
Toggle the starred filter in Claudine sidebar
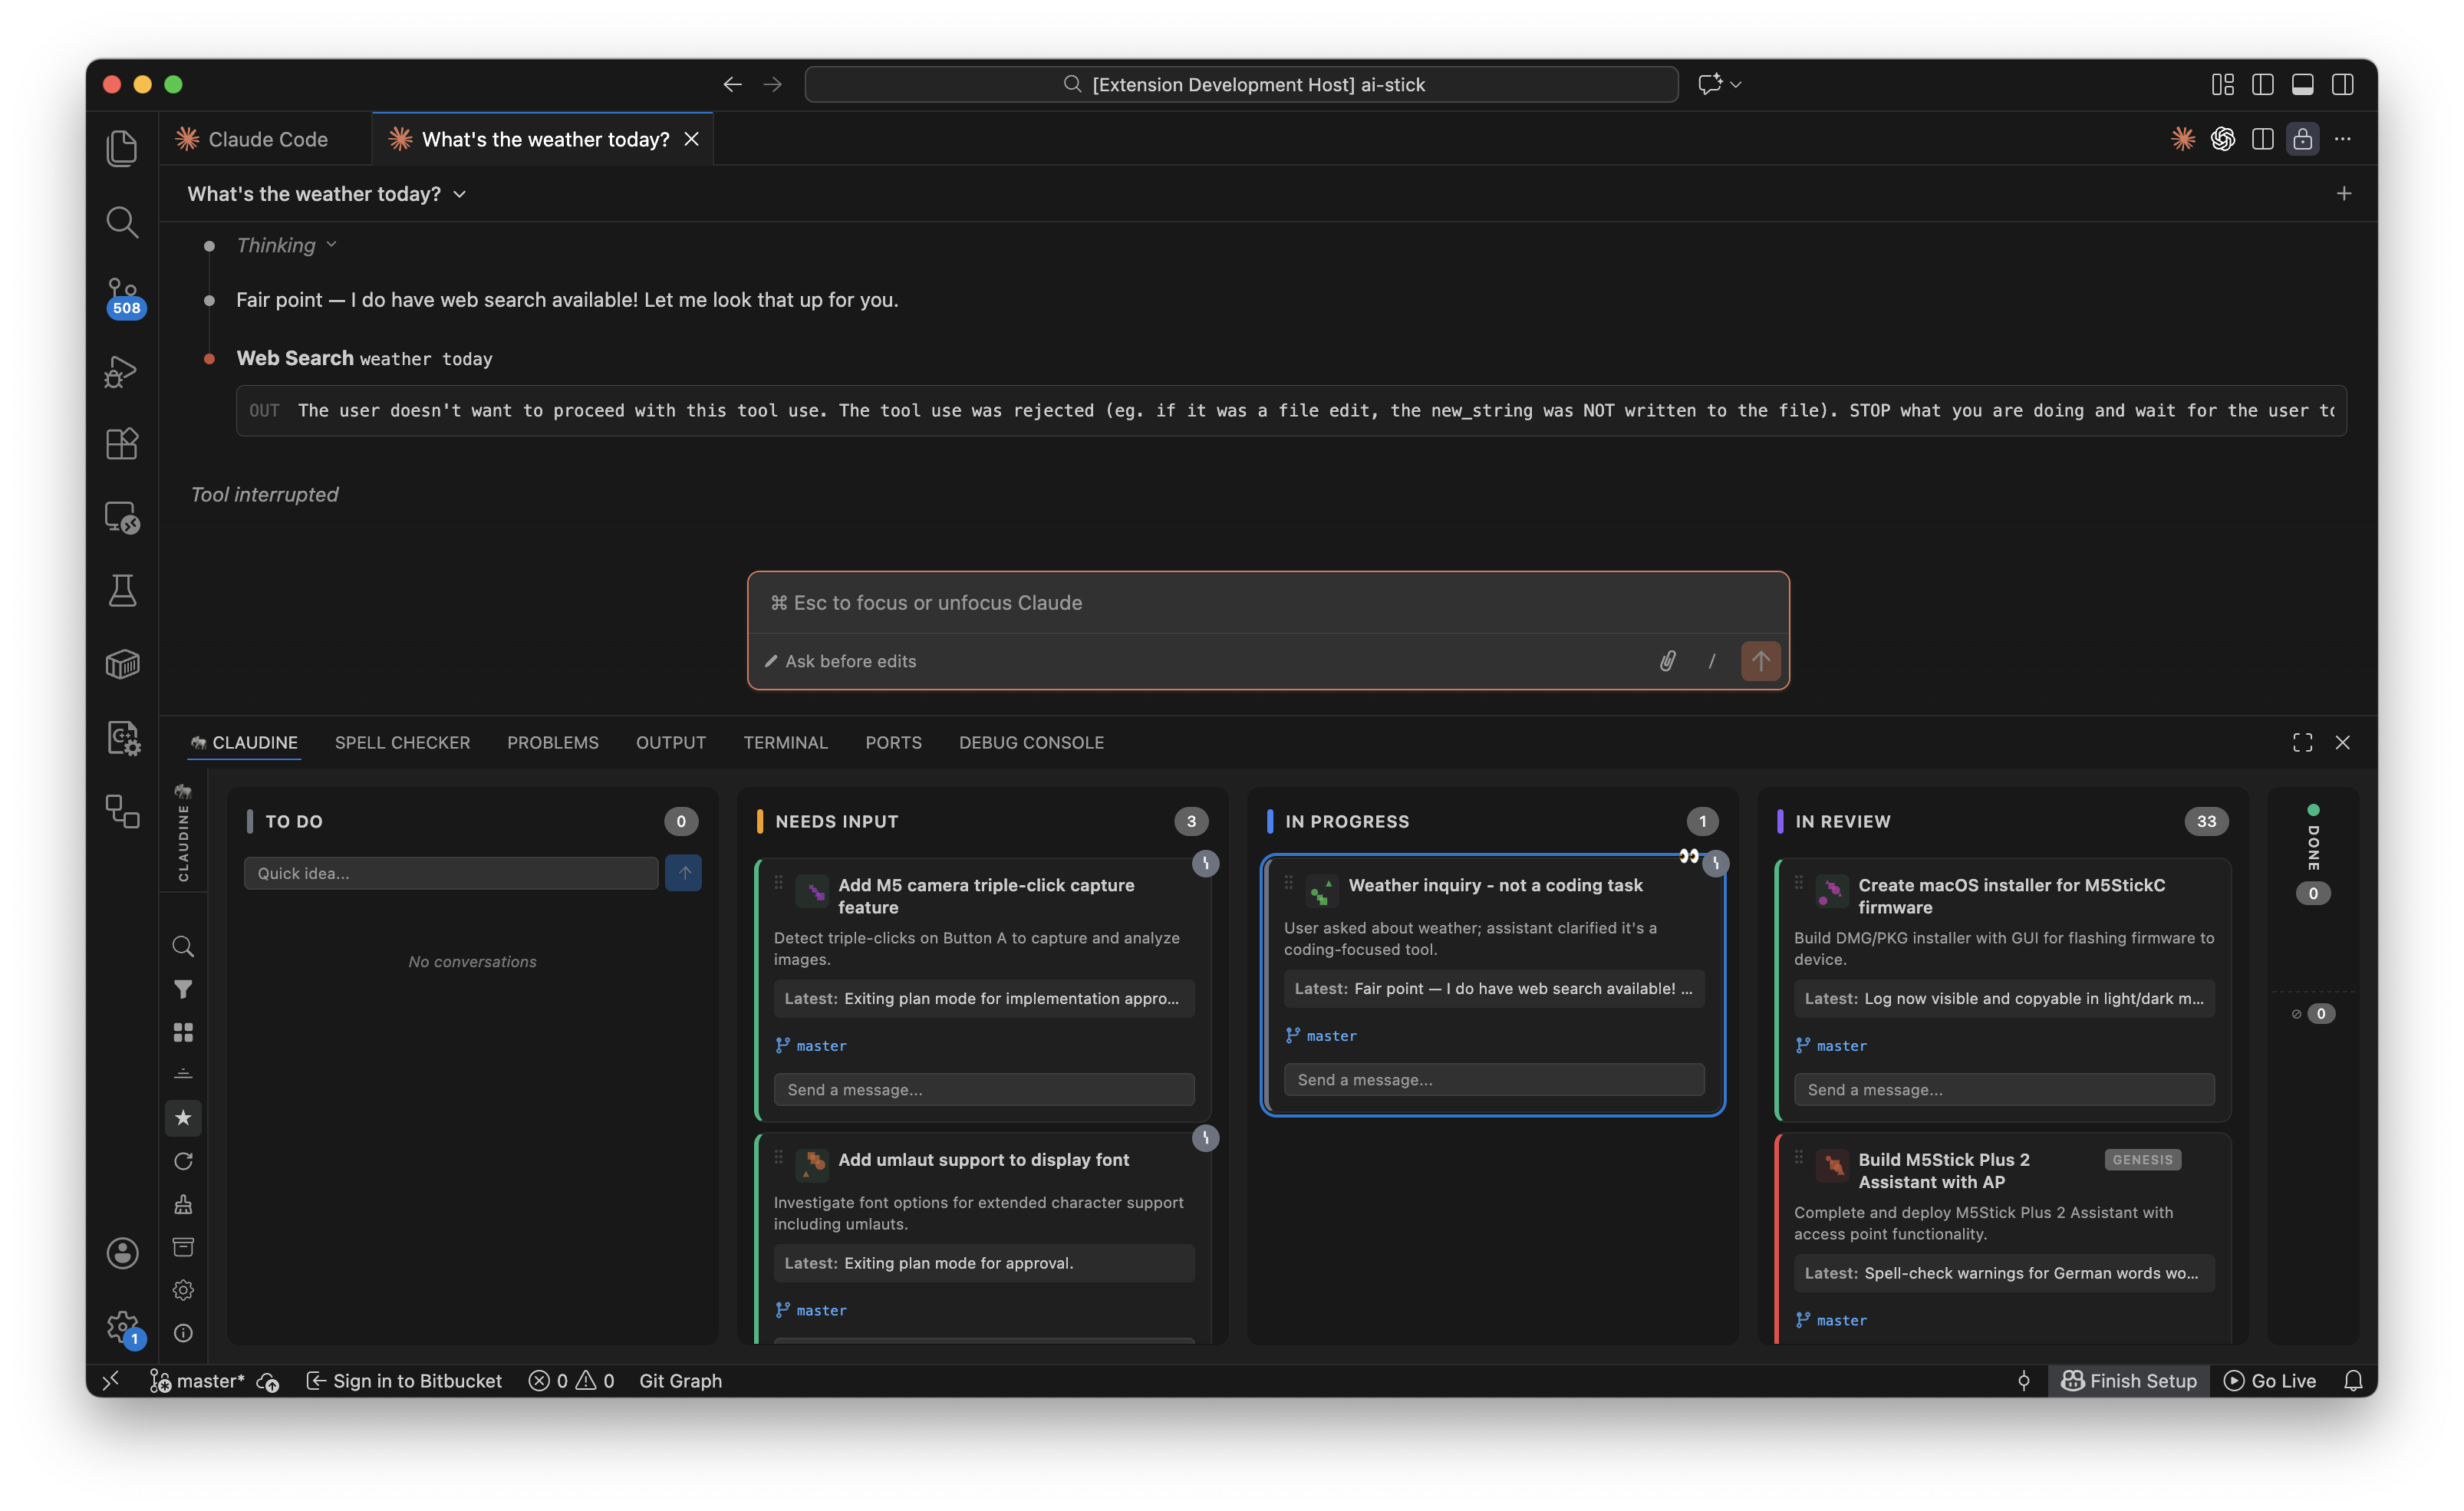click(183, 1118)
